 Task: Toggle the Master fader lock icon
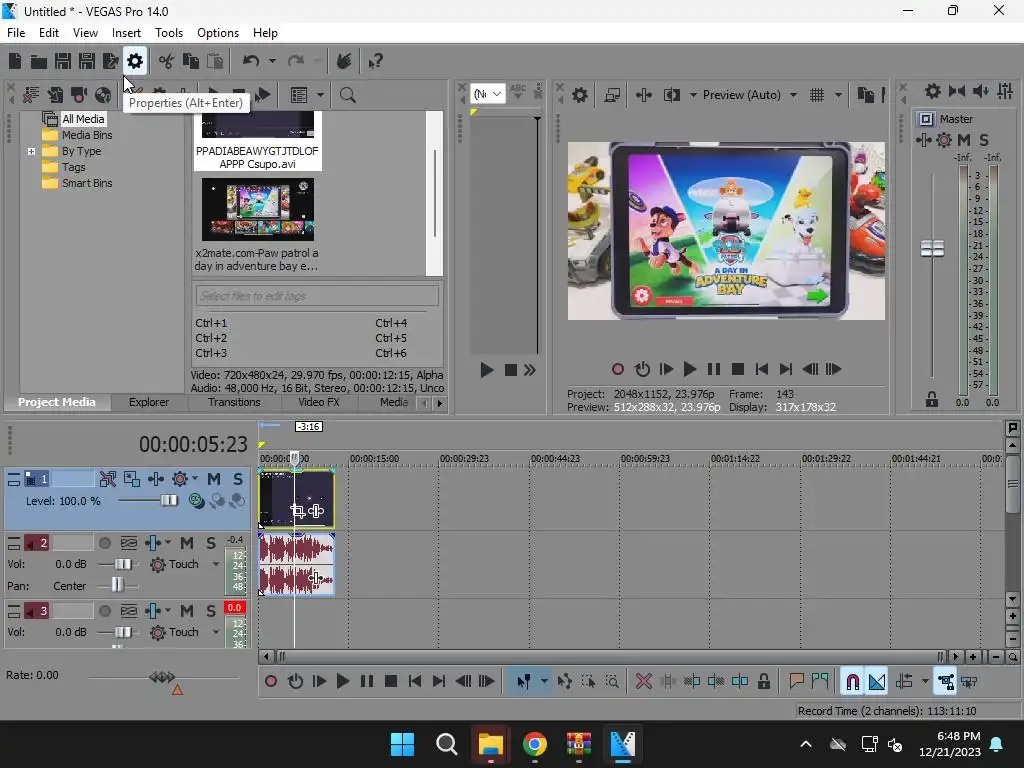[x=932, y=399]
